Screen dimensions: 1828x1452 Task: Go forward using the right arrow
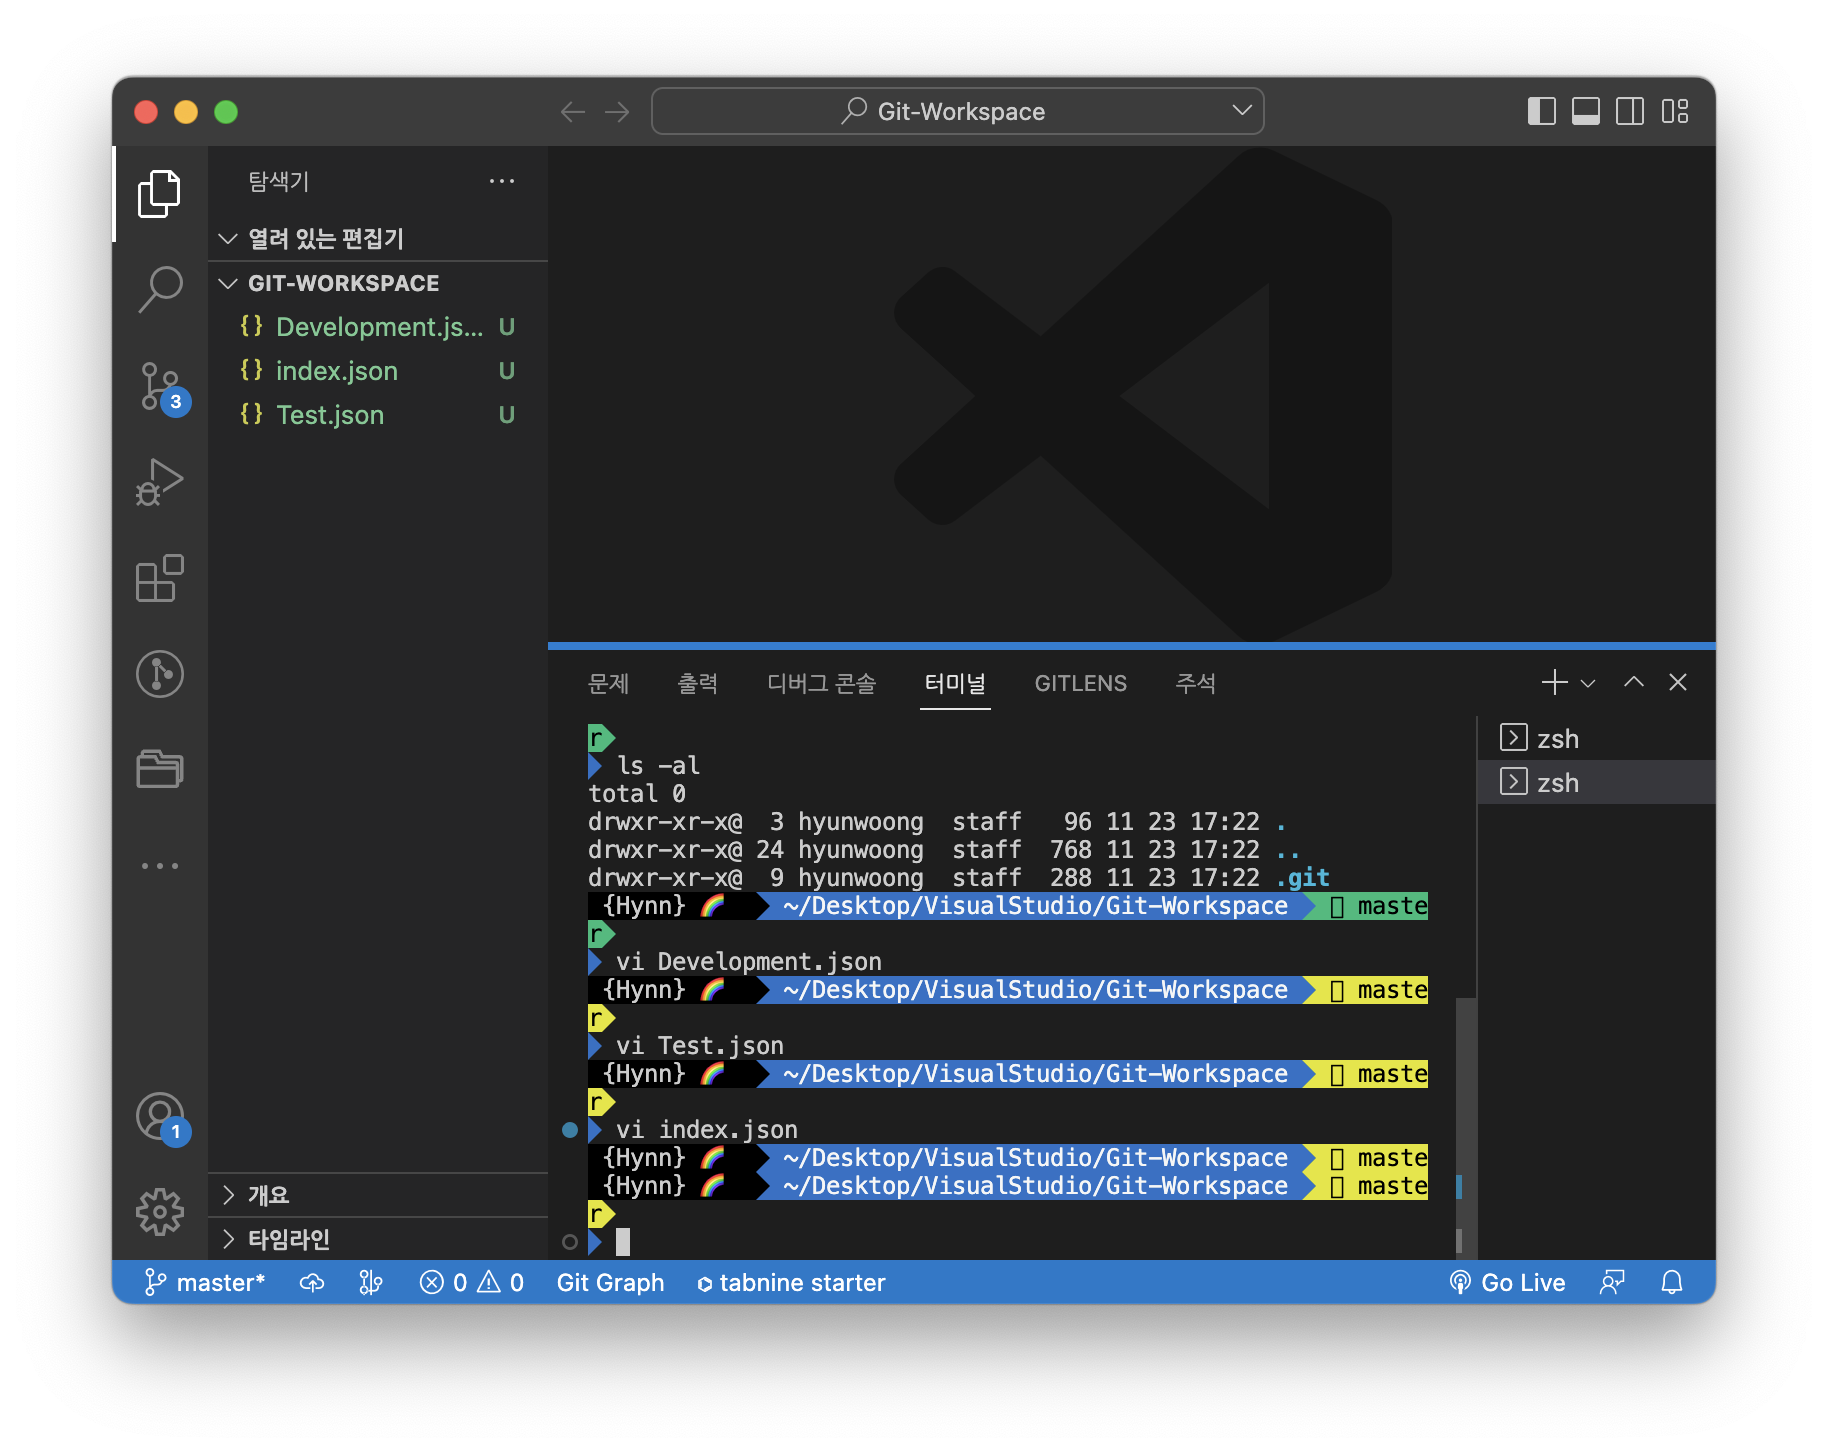click(x=617, y=112)
